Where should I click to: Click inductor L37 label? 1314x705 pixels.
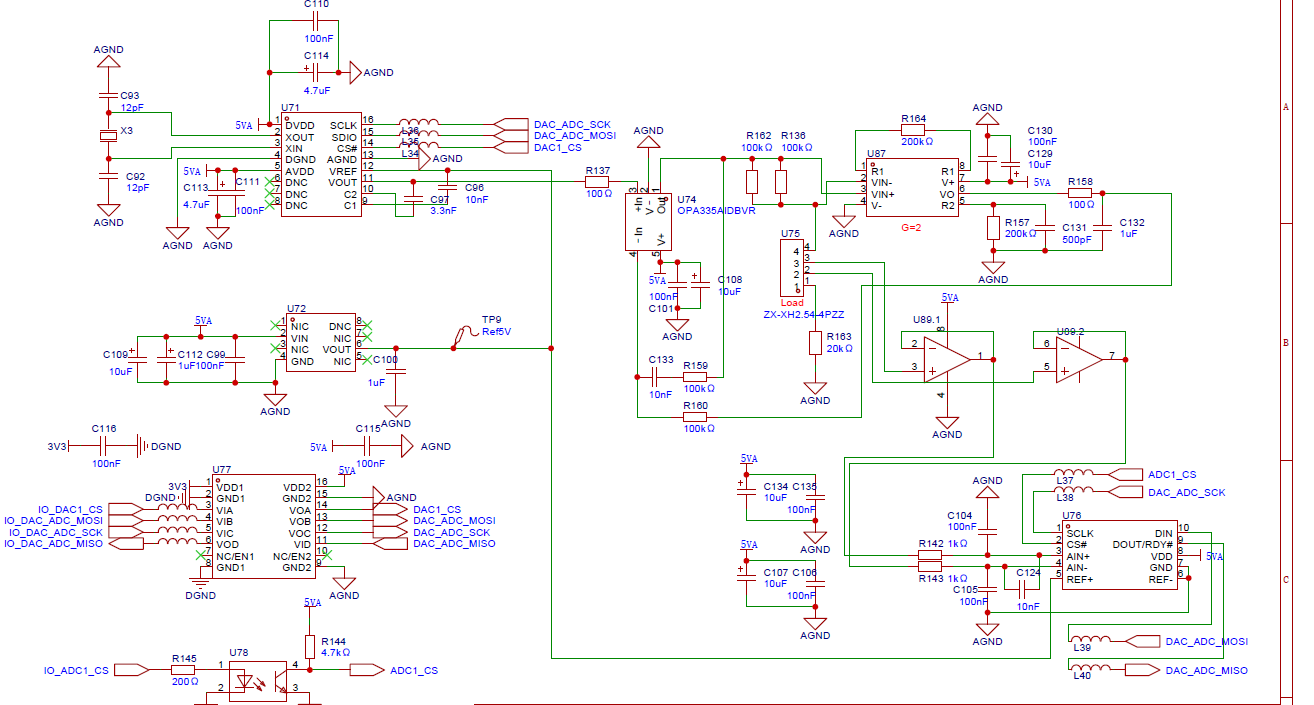click(x=1065, y=482)
